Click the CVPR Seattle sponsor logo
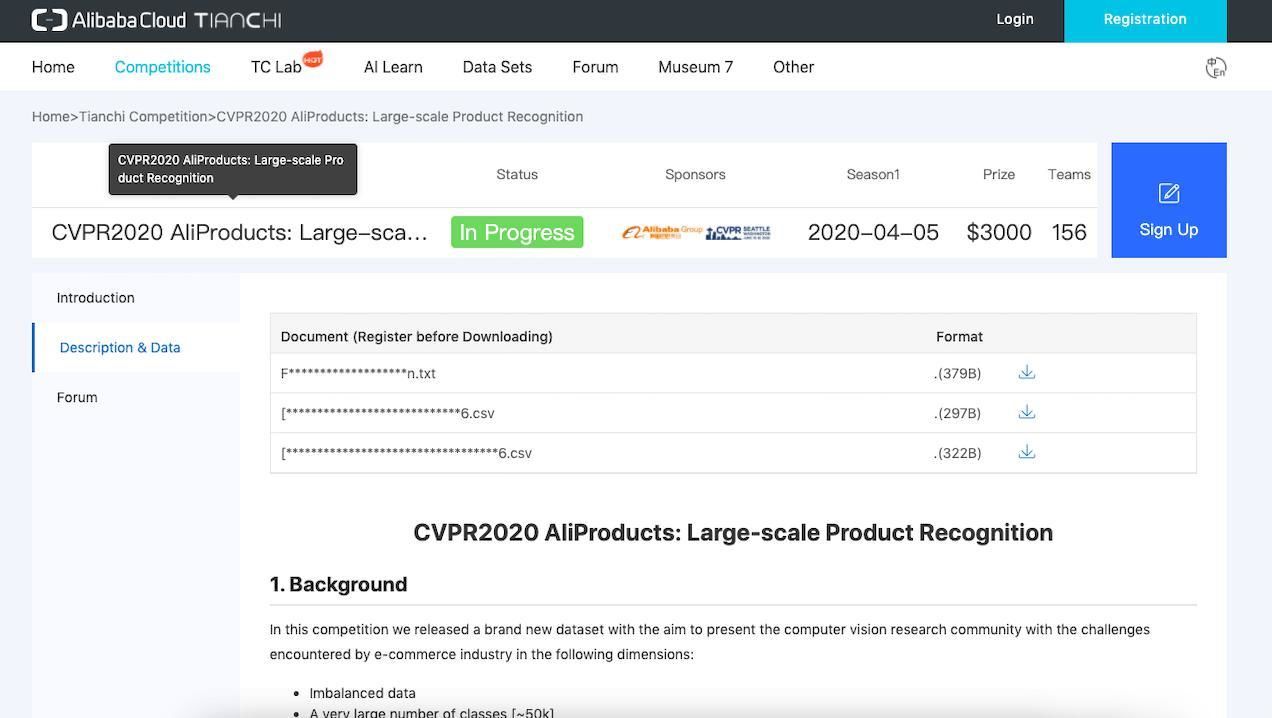The height and width of the screenshot is (718, 1272). (738, 232)
